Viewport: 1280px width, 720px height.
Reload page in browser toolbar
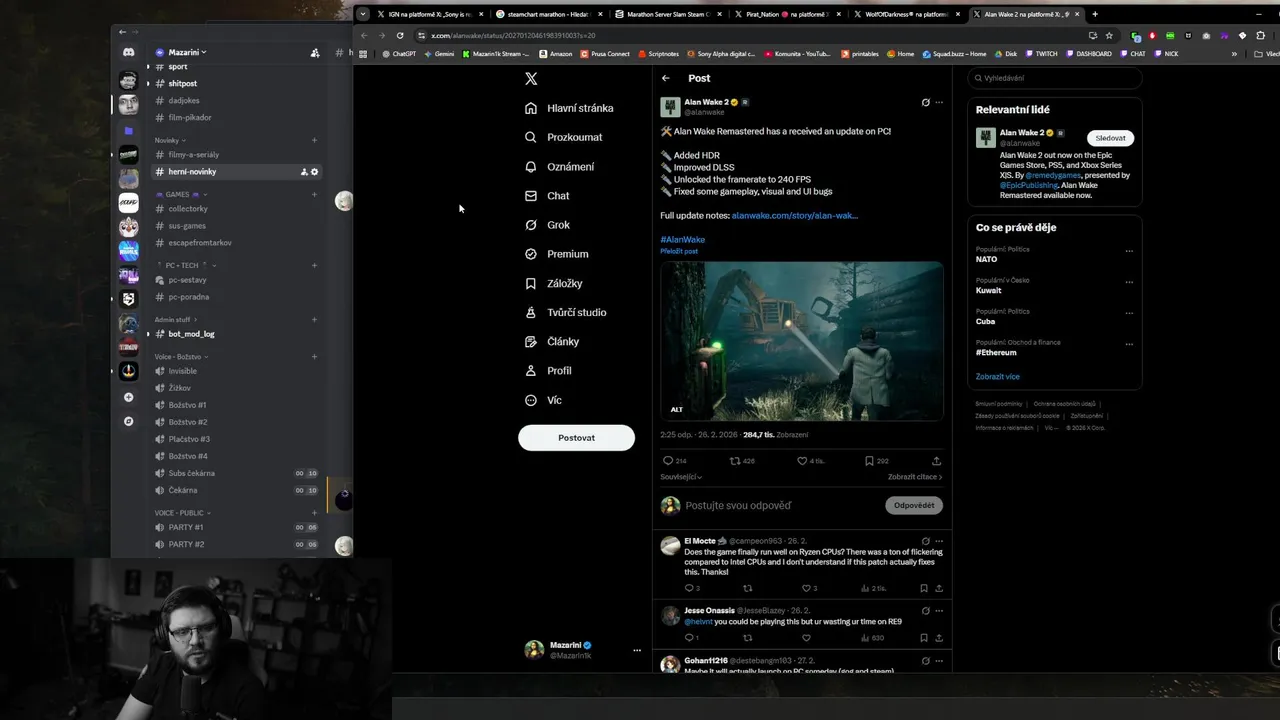tap(400, 35)
